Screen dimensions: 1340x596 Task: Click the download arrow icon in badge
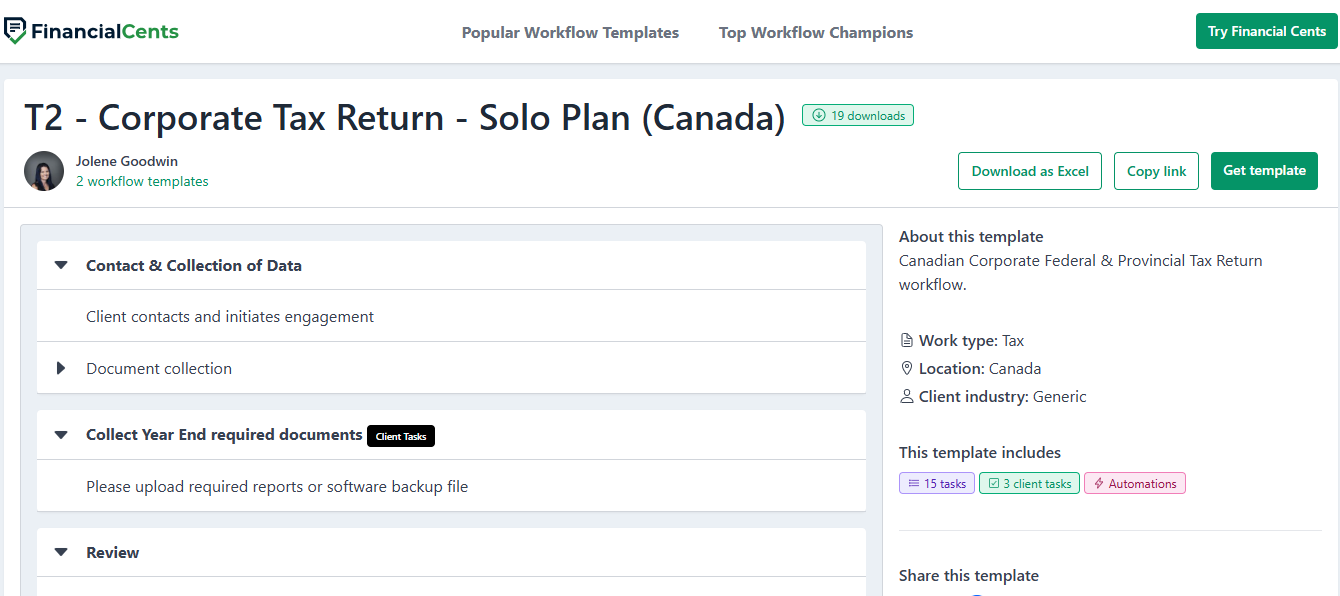coord(819,115)
